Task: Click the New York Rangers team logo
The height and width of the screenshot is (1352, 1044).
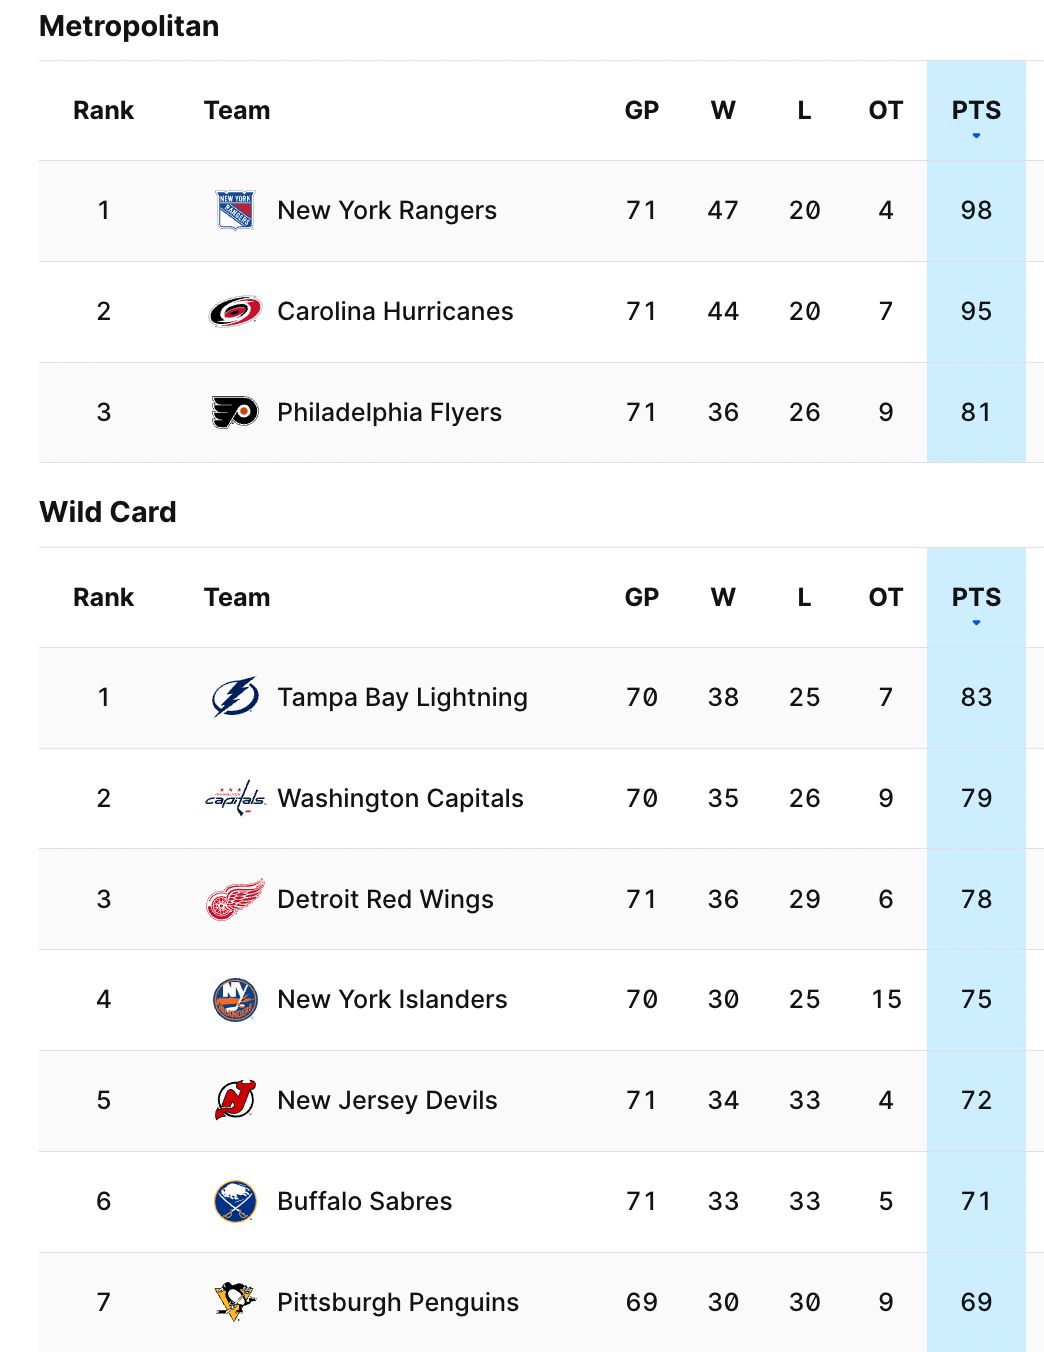Action: [234, 210]
